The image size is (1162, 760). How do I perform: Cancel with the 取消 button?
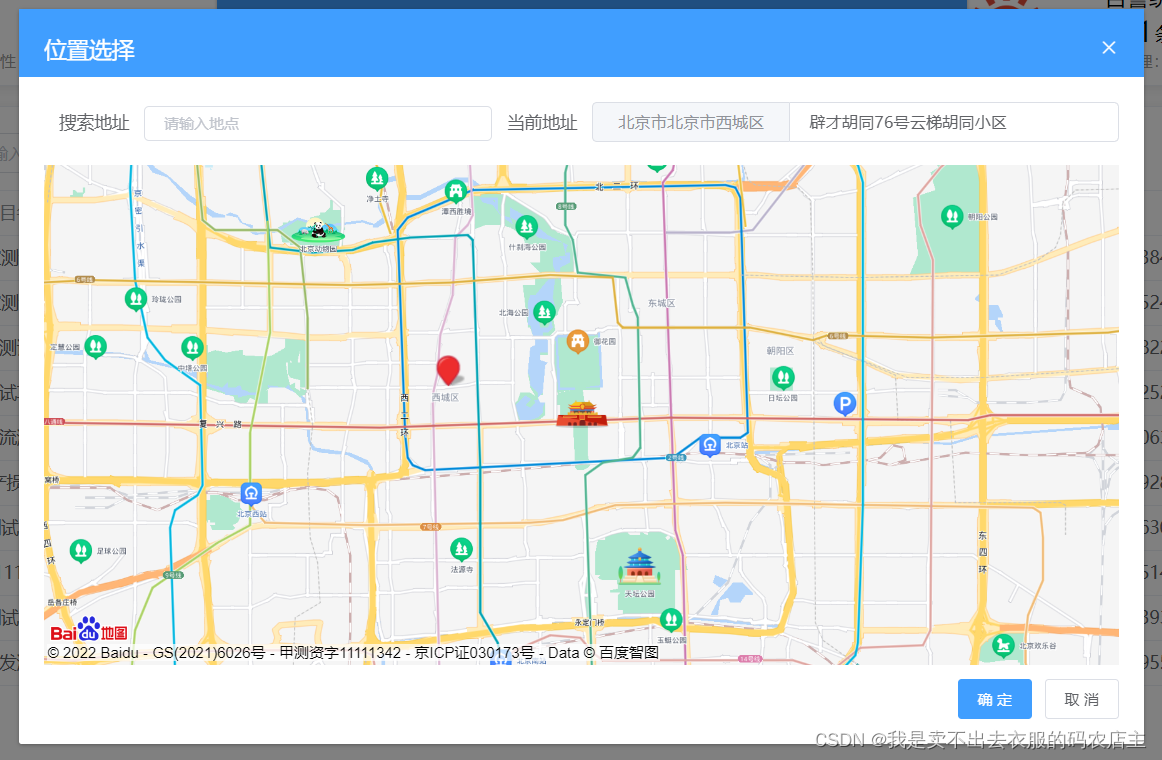(1081, 699)
